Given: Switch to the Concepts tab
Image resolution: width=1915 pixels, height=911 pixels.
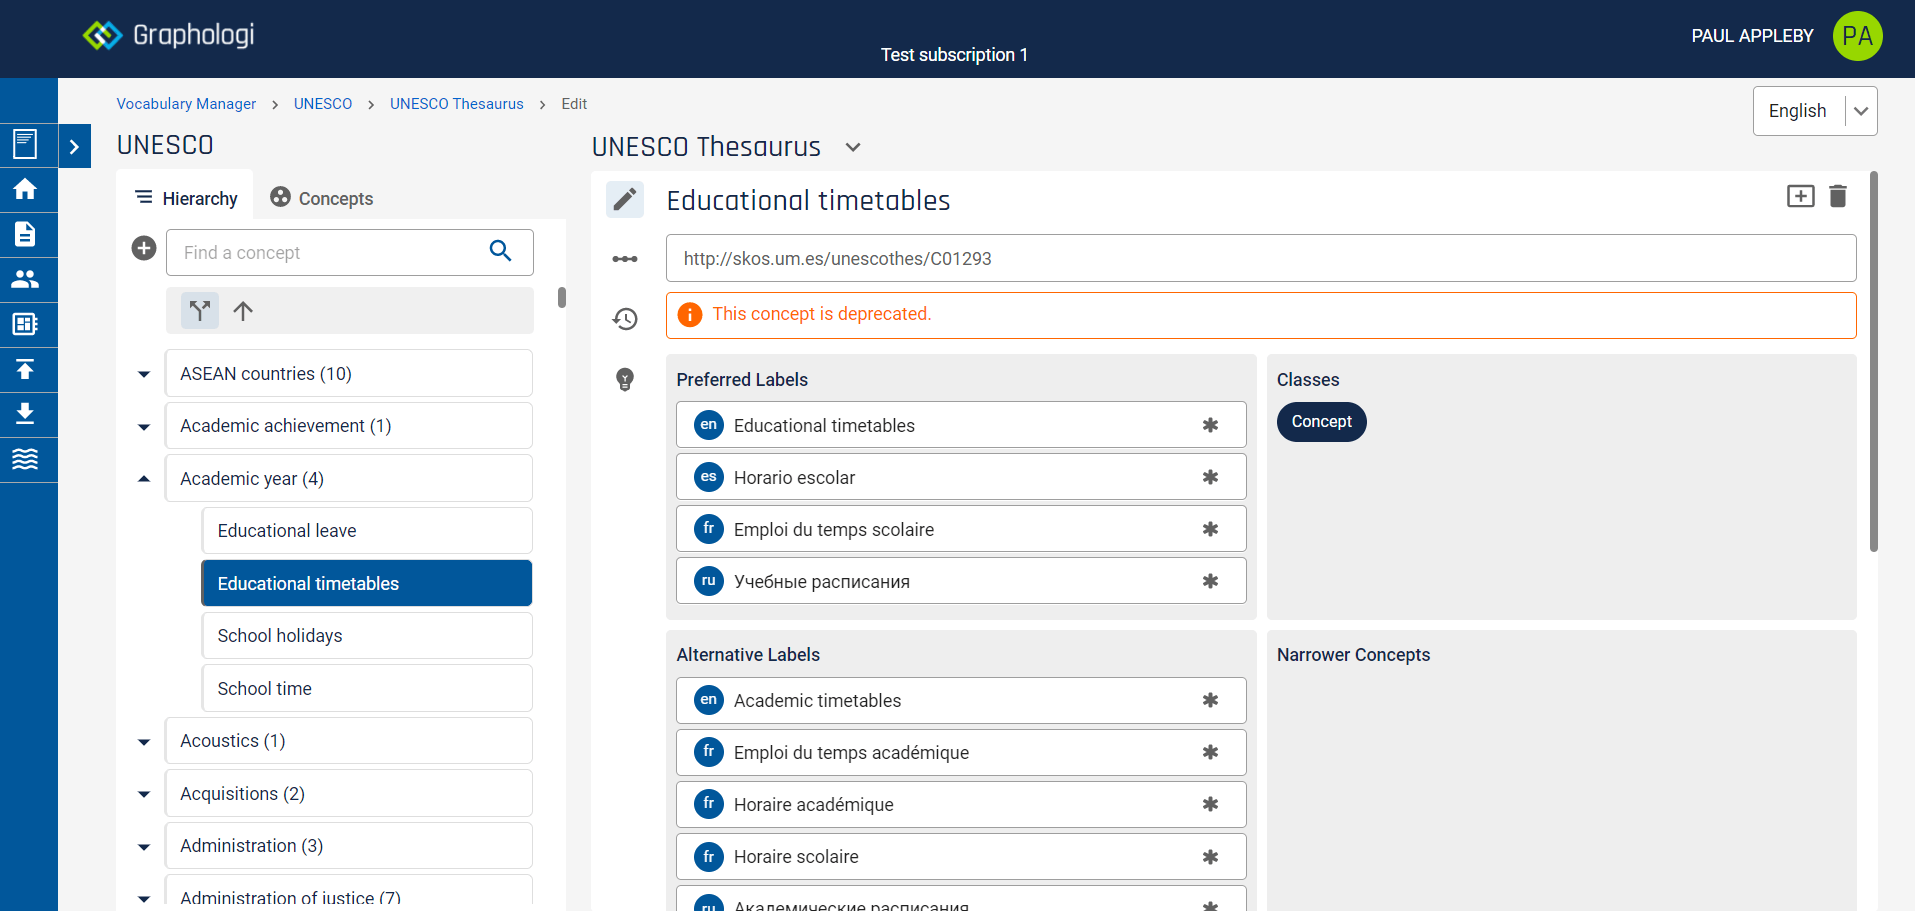Looking at the screenshot, I should [x=322, y=198].
